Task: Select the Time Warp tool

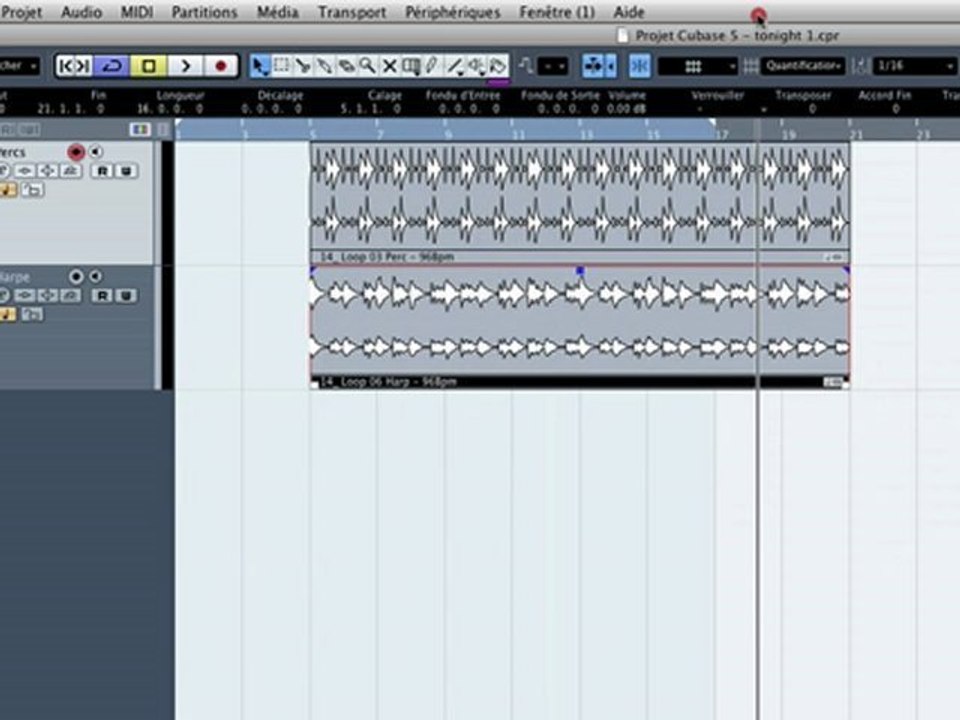Action: 411,66
